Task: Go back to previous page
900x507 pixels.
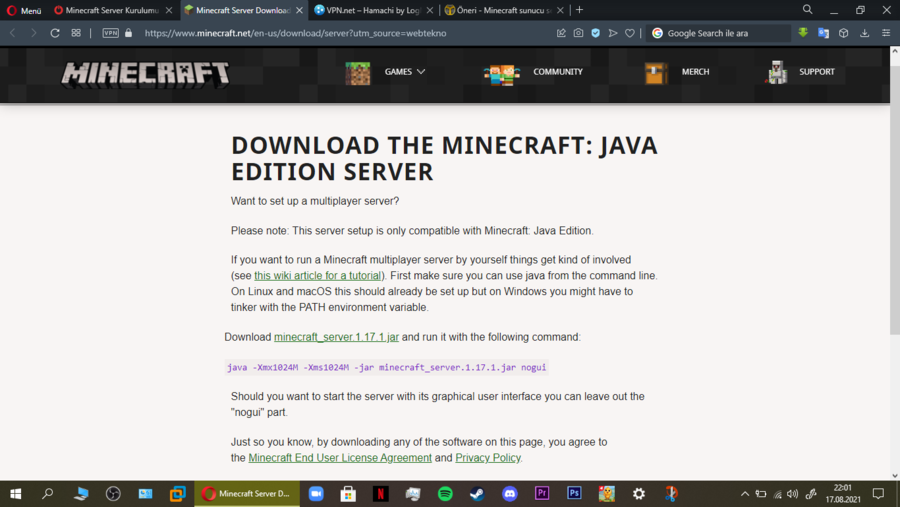Action: [13, 33]
